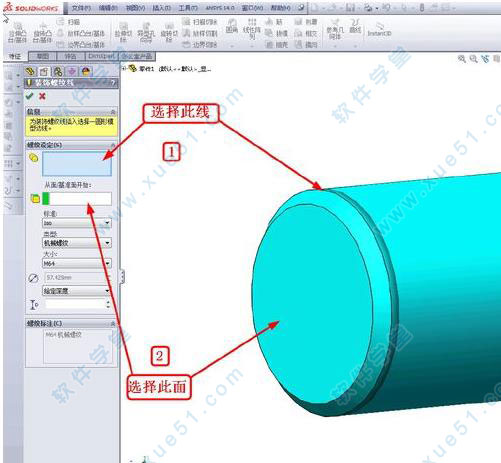
Task: Click the circular edge selection box
Action: tap(77, 164)
